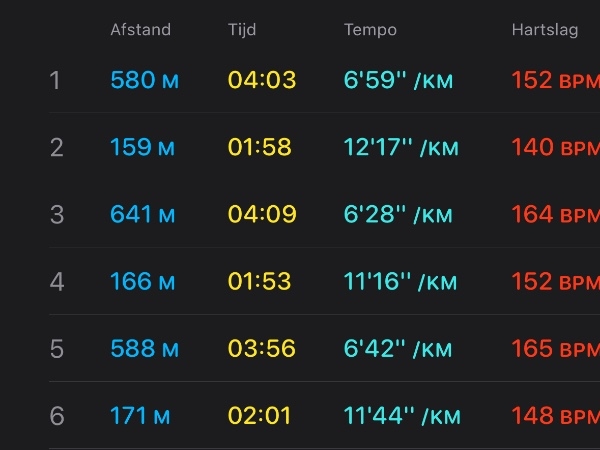Click the 641 m distance value
This screenshot has height=450, width=600.
pyautogui.click(x=143, y=214)
